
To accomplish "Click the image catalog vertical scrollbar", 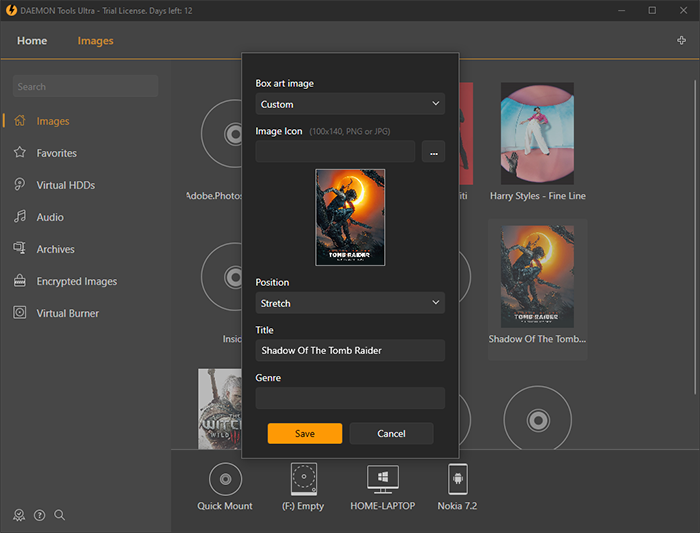I will point(695,237).
